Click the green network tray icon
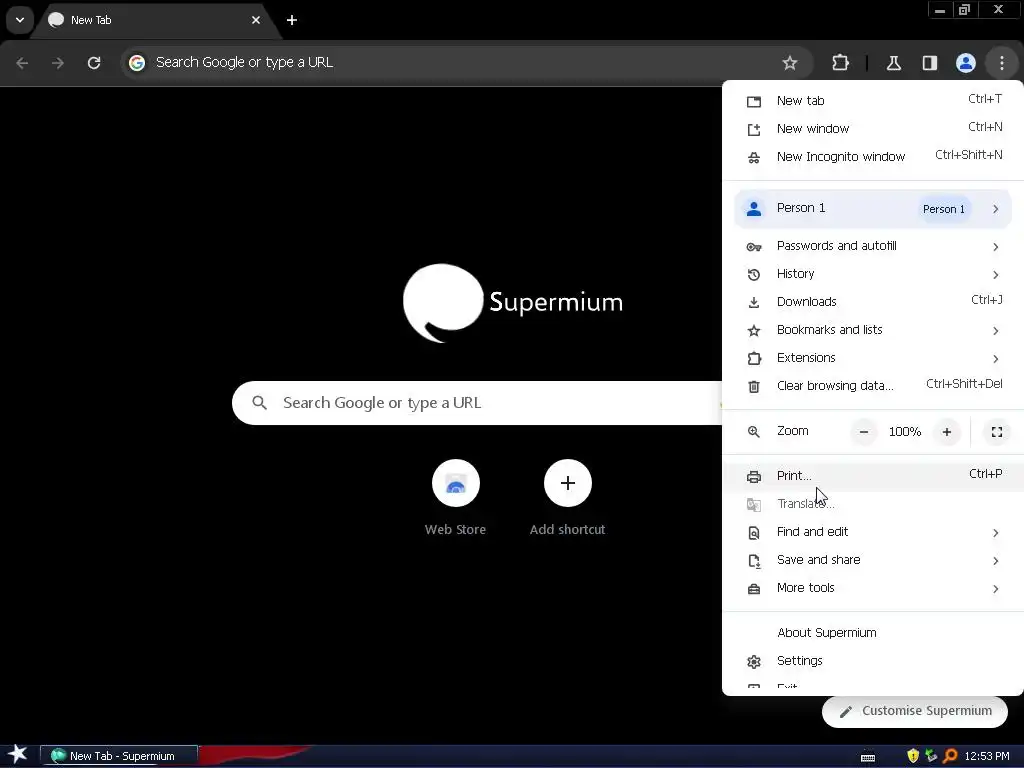 pyautogui.click(x=931, y=756)
